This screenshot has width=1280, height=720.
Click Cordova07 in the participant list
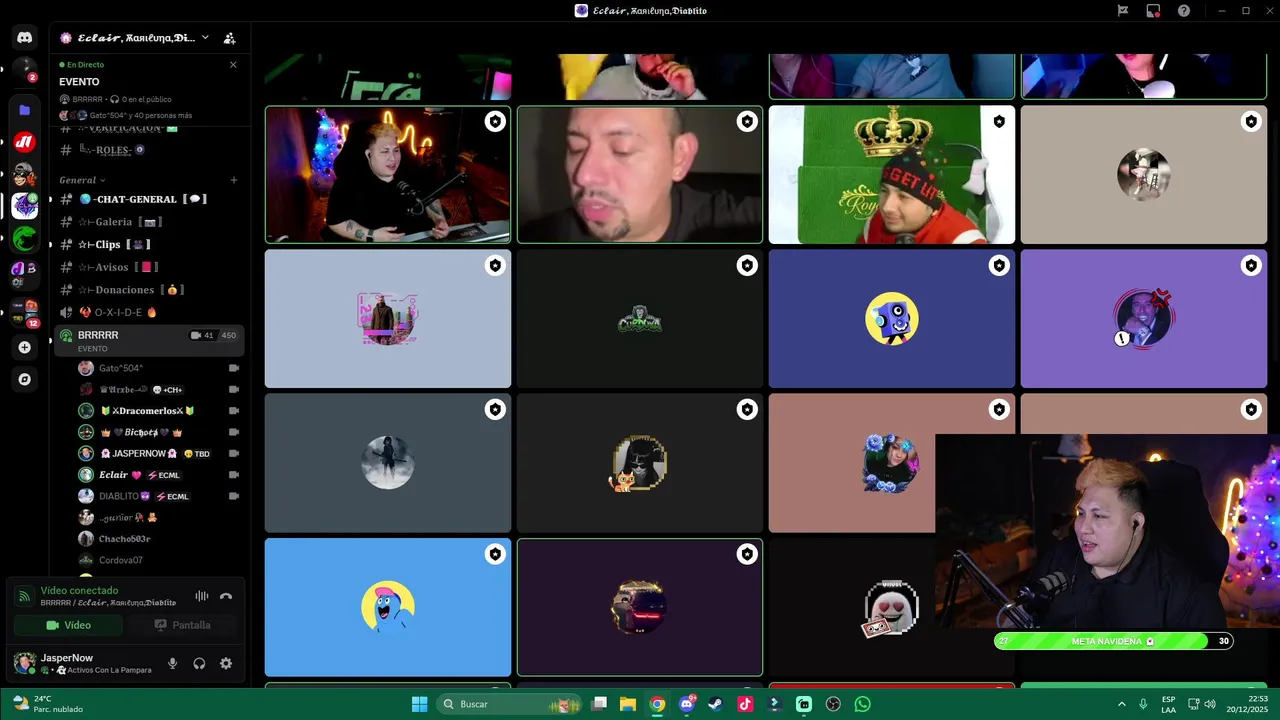click(x=120, y=560)
